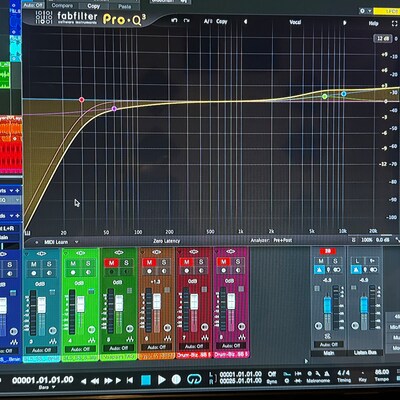Screen dimensions: 400x400
Task: Unmute channel 5 red M button
Action: [111, 263]
